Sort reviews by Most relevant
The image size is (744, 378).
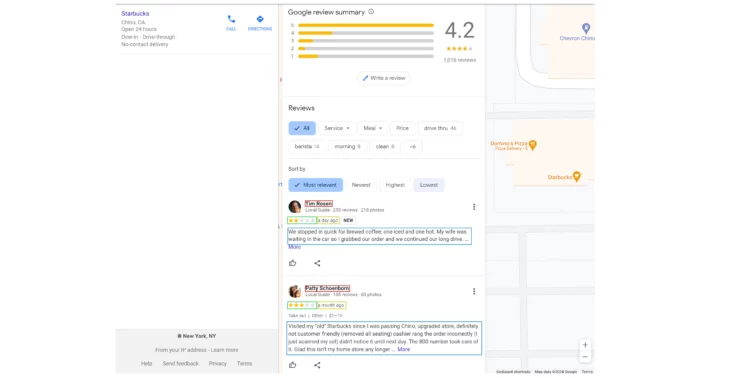pyautogui.click(x=316, y=185)
